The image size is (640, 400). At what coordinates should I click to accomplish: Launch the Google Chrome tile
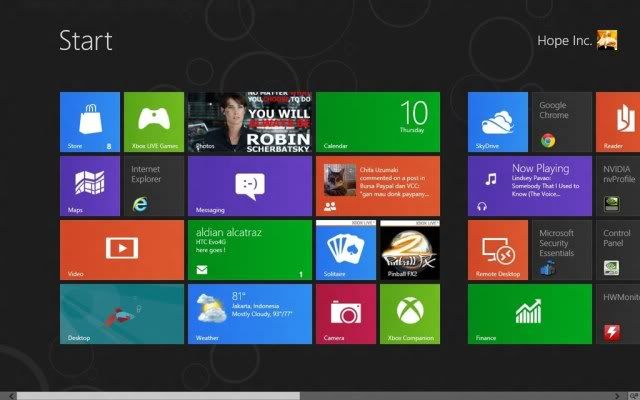point(562,122)
